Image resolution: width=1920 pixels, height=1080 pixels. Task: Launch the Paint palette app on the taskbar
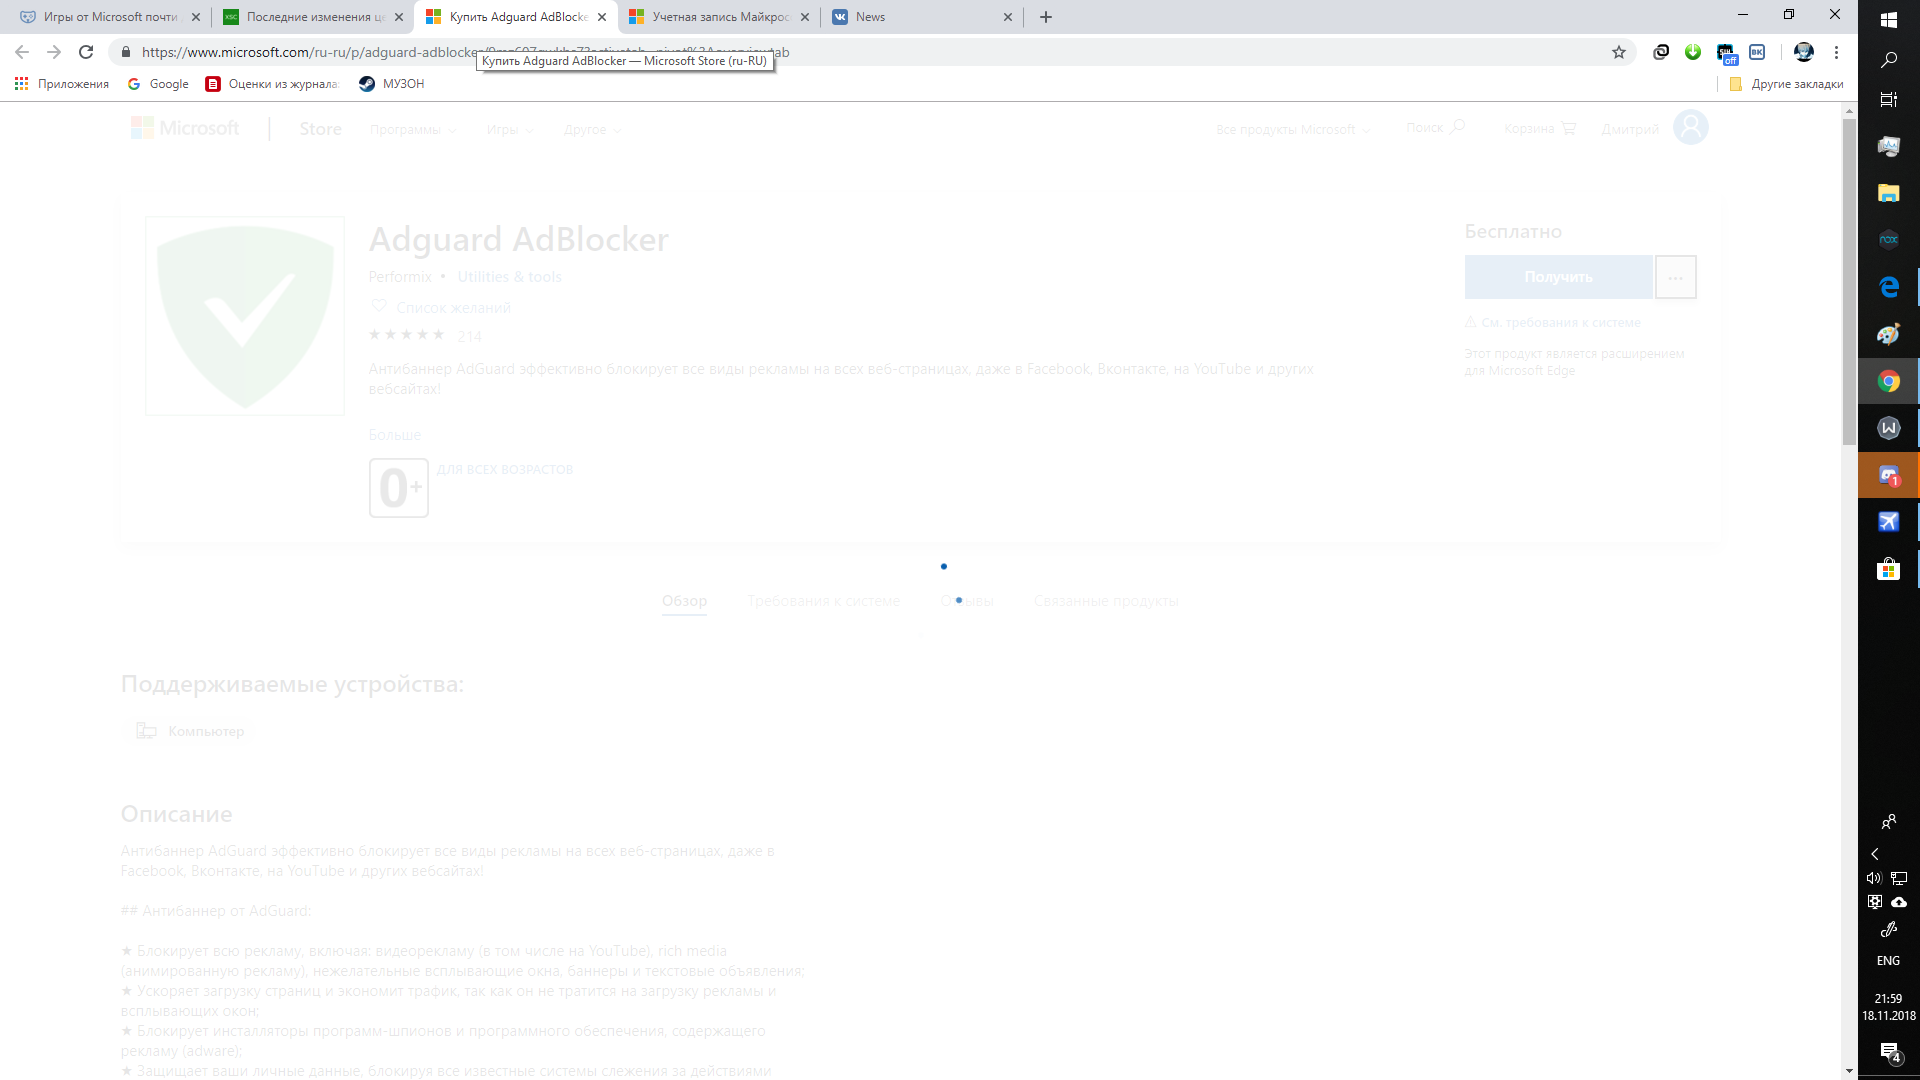point(1888,334)
